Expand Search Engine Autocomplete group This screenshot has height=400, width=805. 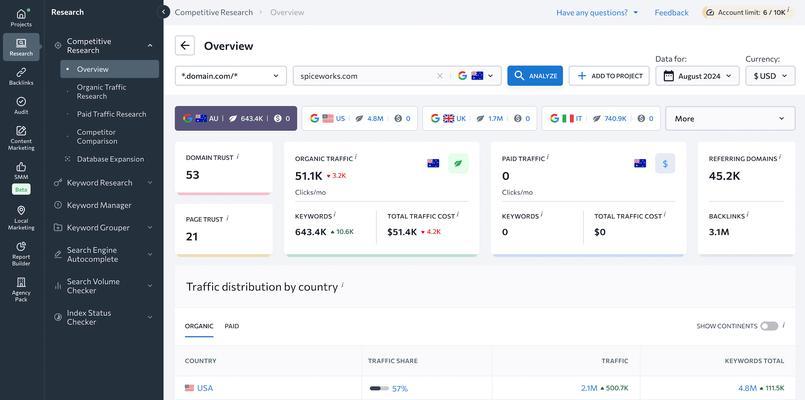pyautogui.click(x=150, y=254)
